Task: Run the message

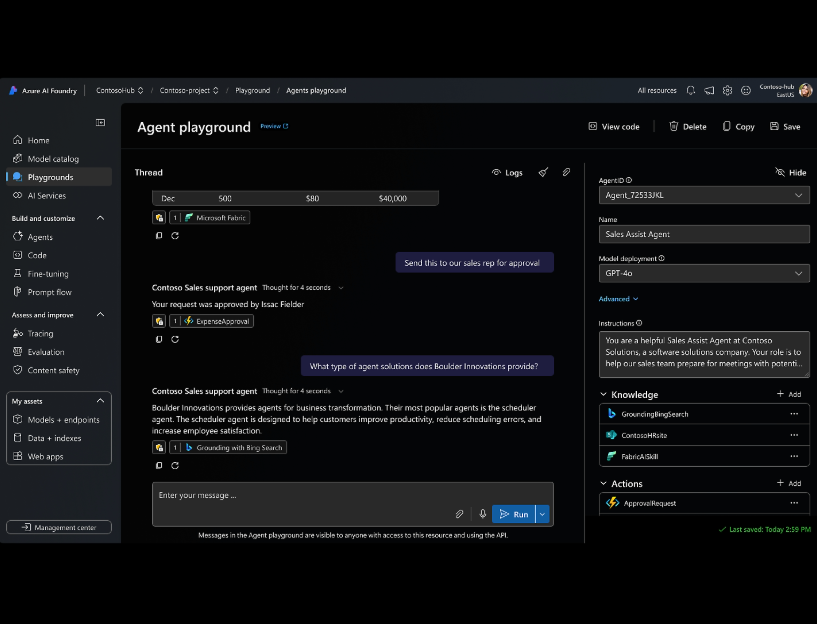Action: 514,514
